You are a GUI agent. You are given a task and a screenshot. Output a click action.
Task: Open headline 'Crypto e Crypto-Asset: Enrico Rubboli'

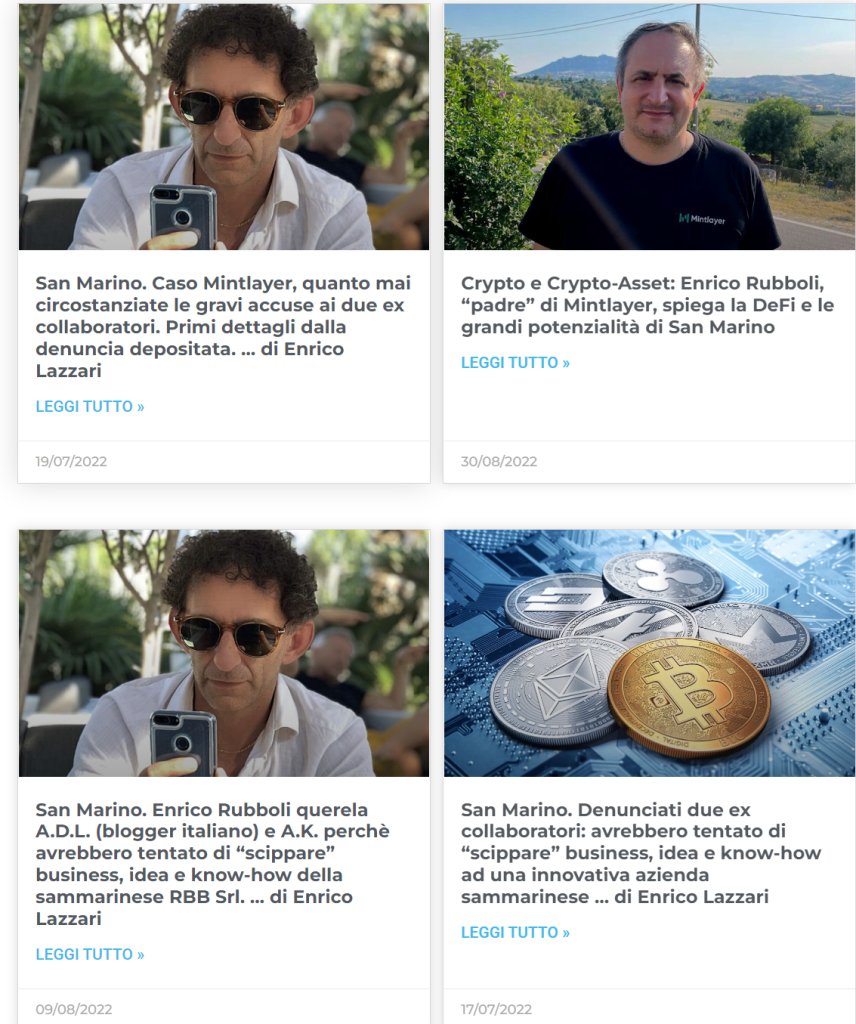point(648,305)
